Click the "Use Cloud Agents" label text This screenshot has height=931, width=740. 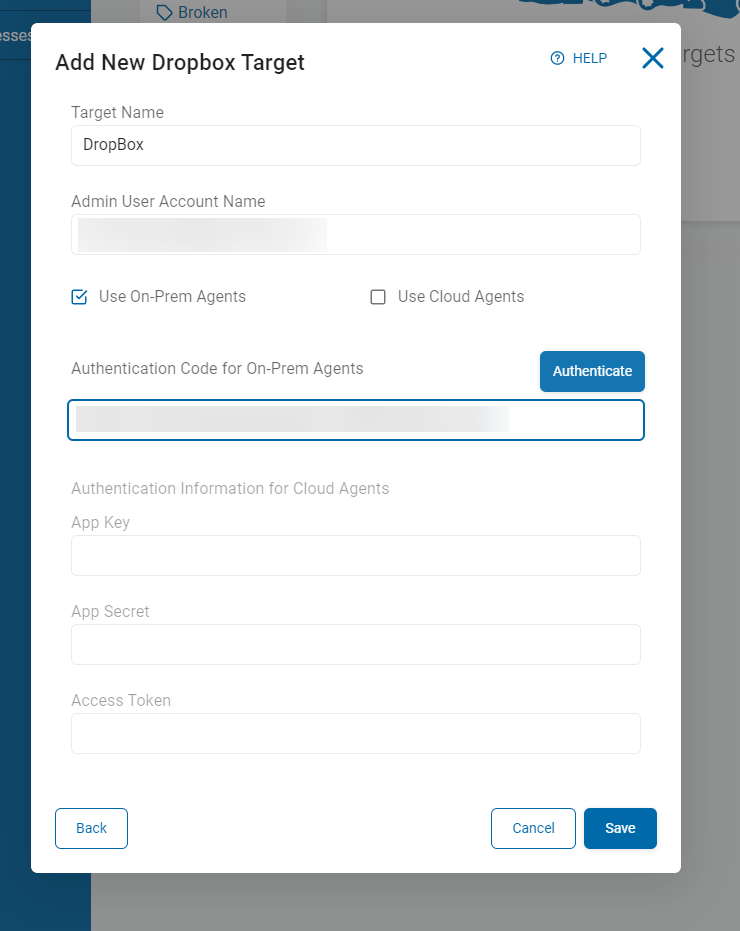(x=461, y=297)
